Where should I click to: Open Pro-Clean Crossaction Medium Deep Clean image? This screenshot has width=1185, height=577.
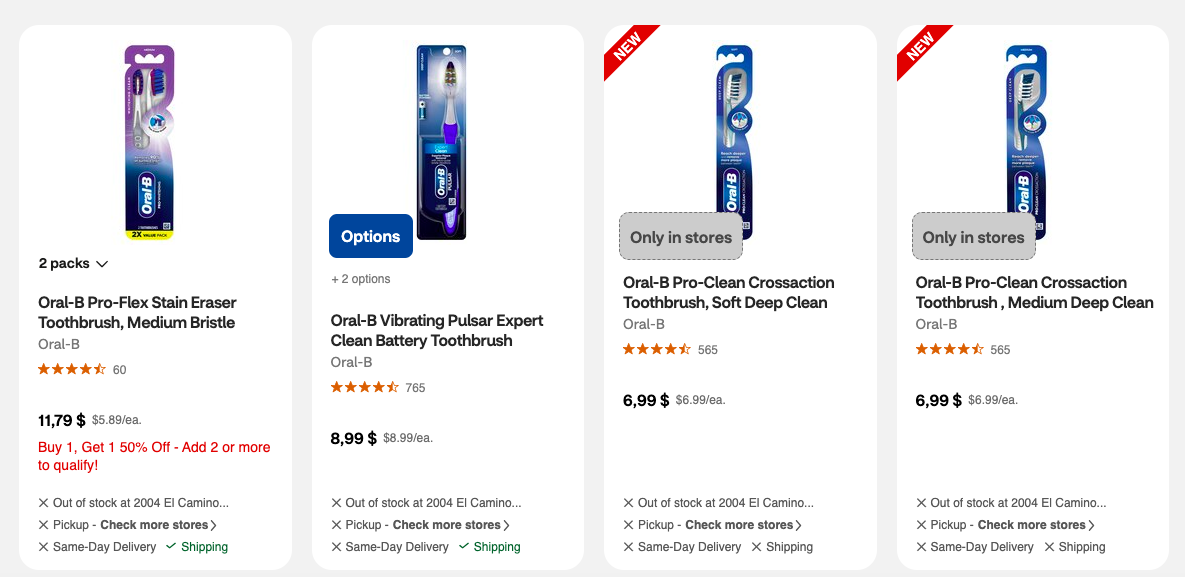(1026, 128)
